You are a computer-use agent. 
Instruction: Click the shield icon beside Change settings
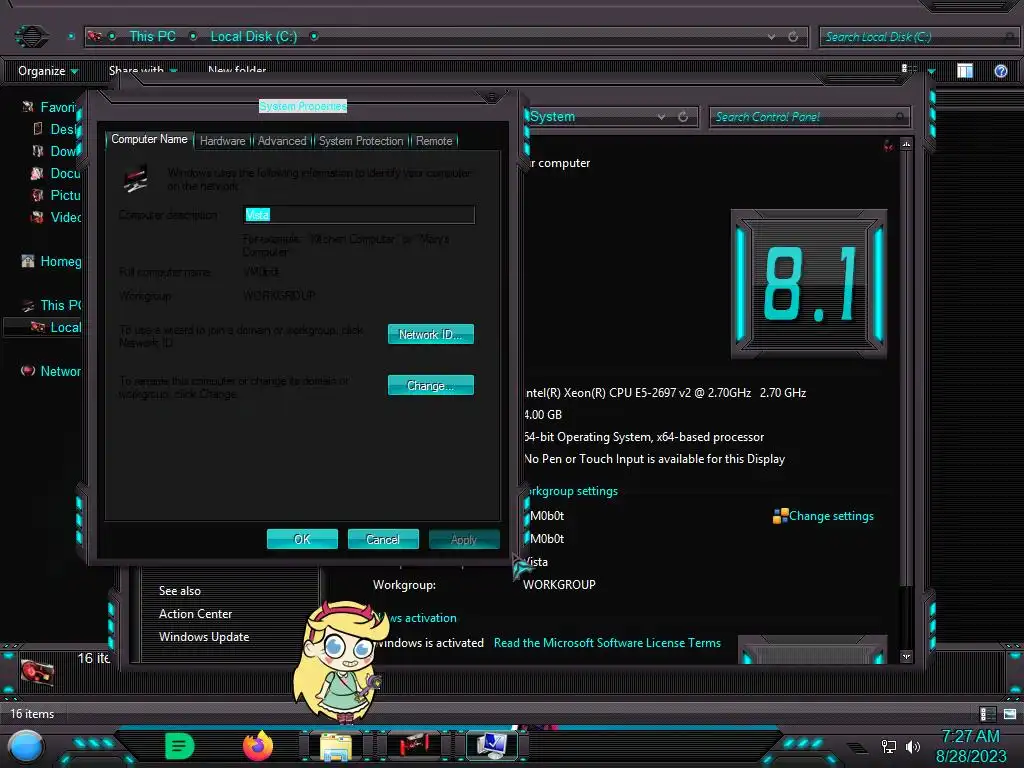click(780, 517)
